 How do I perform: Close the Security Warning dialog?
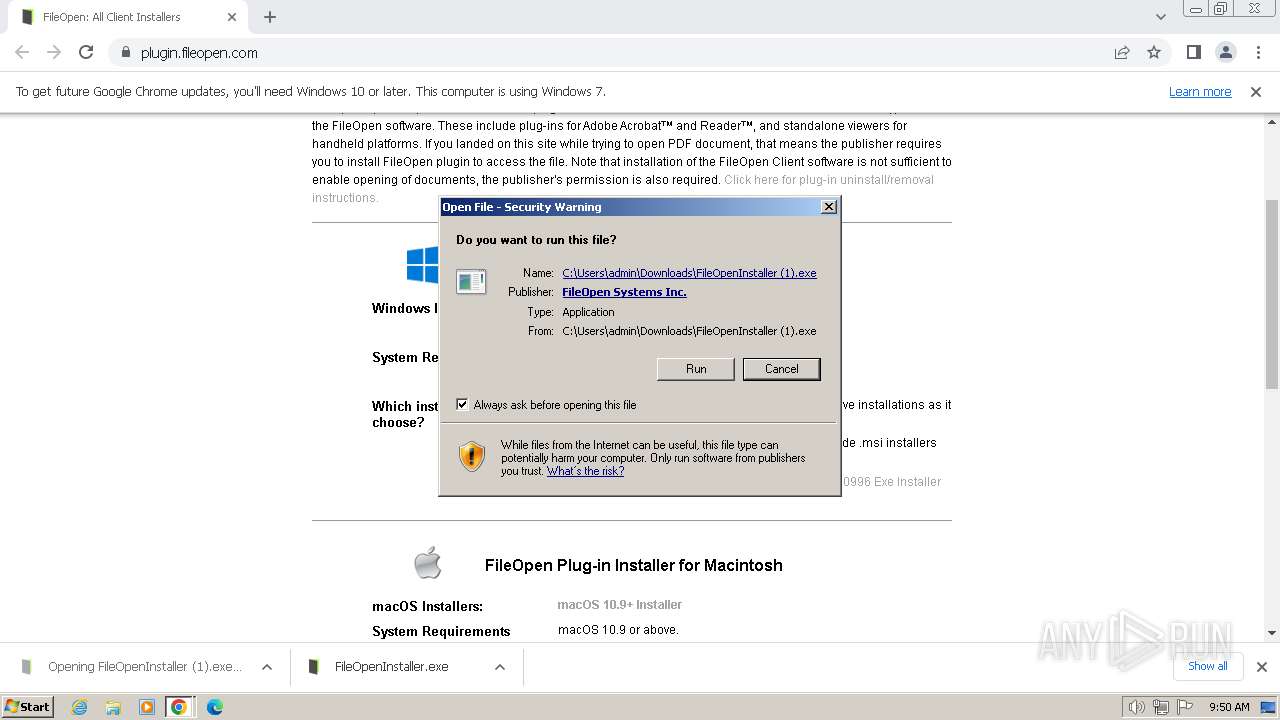coord(828,207)
